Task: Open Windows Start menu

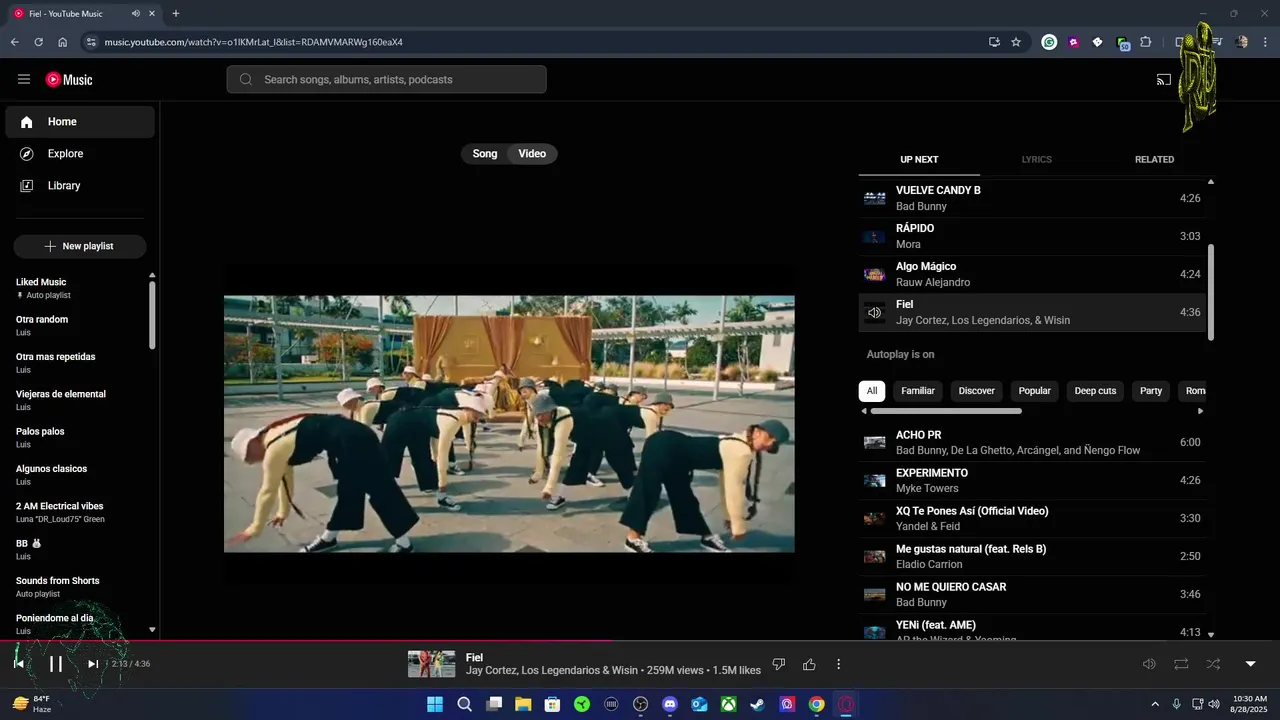Action: pos(435,704)
